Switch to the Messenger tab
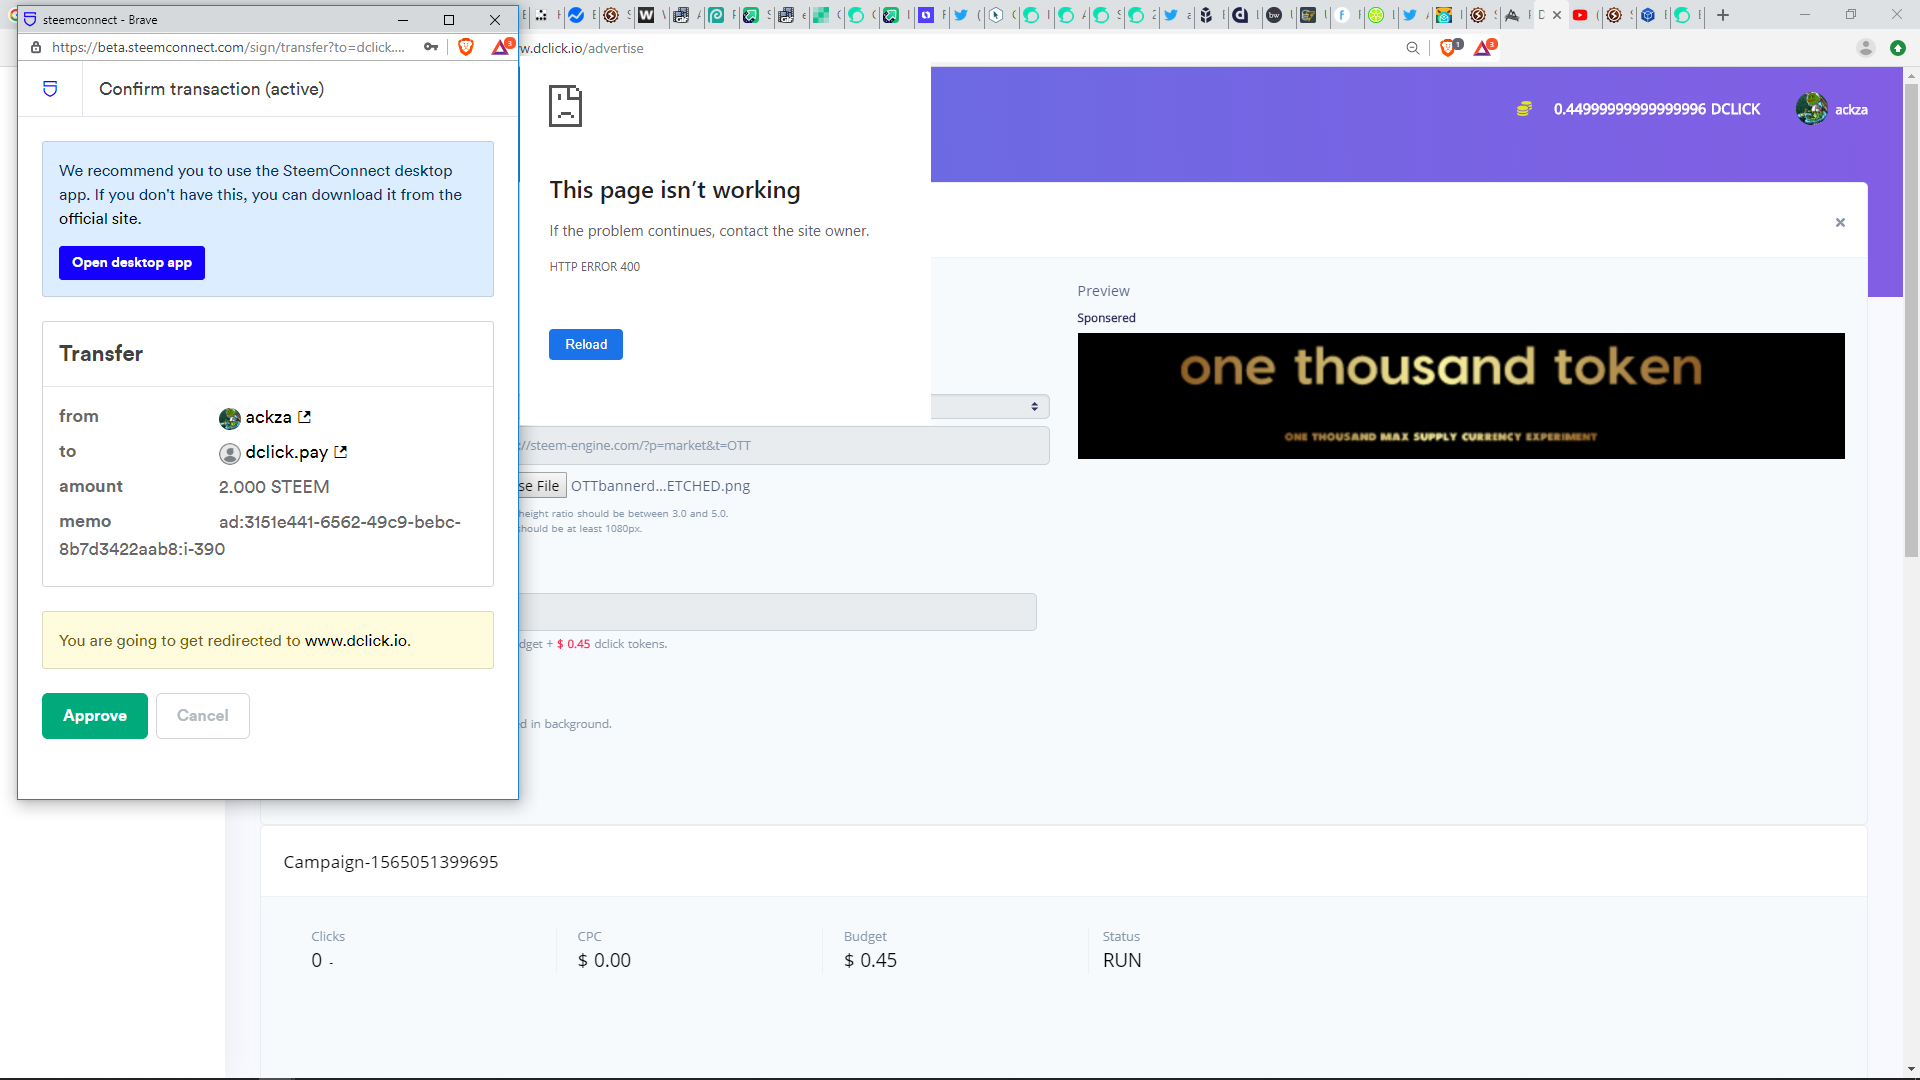Screen dimensions: 1920x1080 (x=577, y=15)
